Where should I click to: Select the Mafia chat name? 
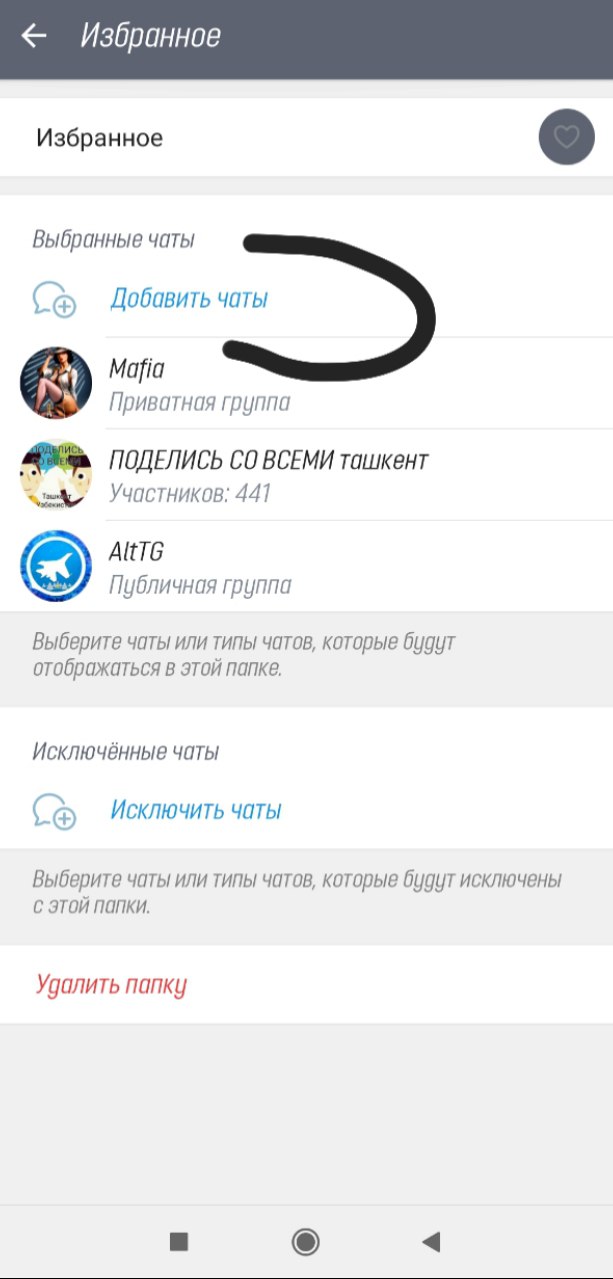coord(136,369)
